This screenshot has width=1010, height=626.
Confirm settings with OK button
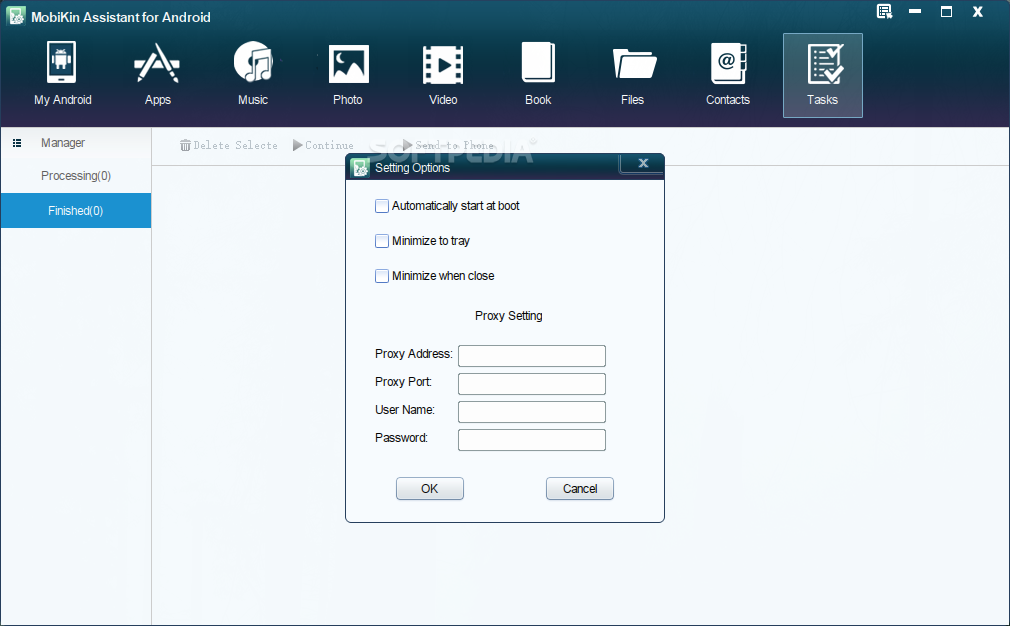(x=430, y=489)
